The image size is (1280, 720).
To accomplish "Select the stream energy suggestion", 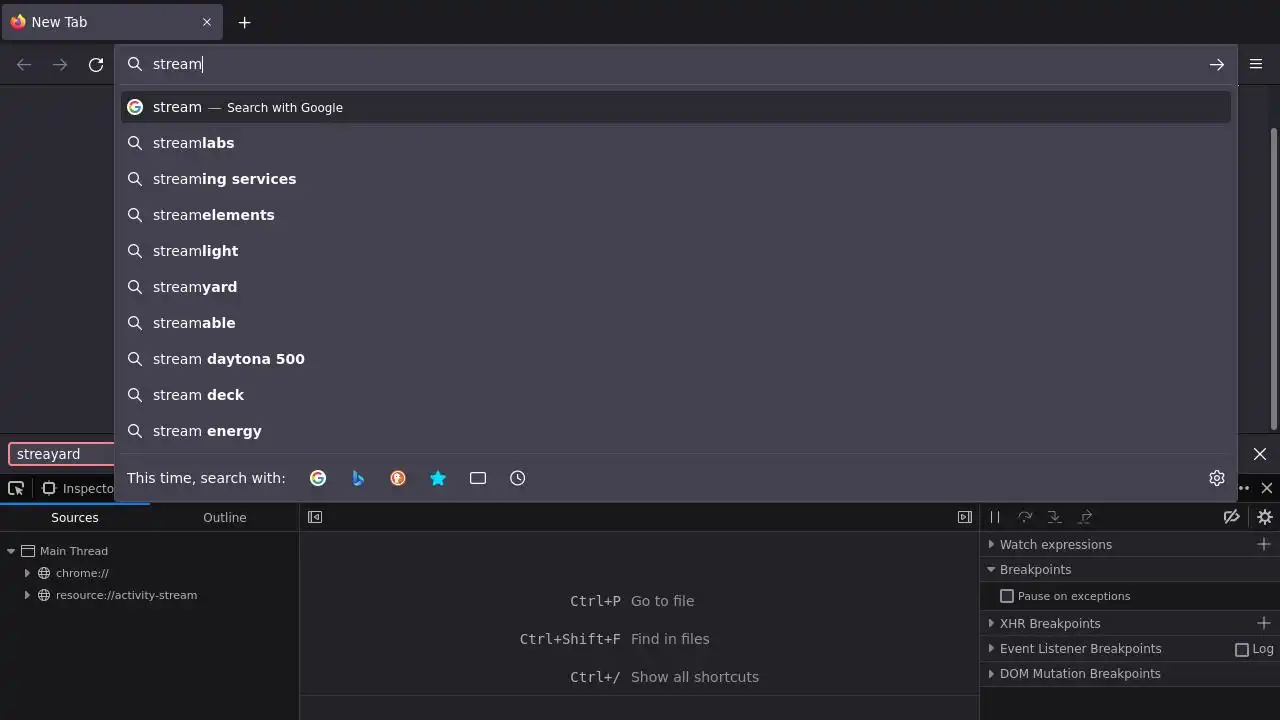I will [676, 431].
